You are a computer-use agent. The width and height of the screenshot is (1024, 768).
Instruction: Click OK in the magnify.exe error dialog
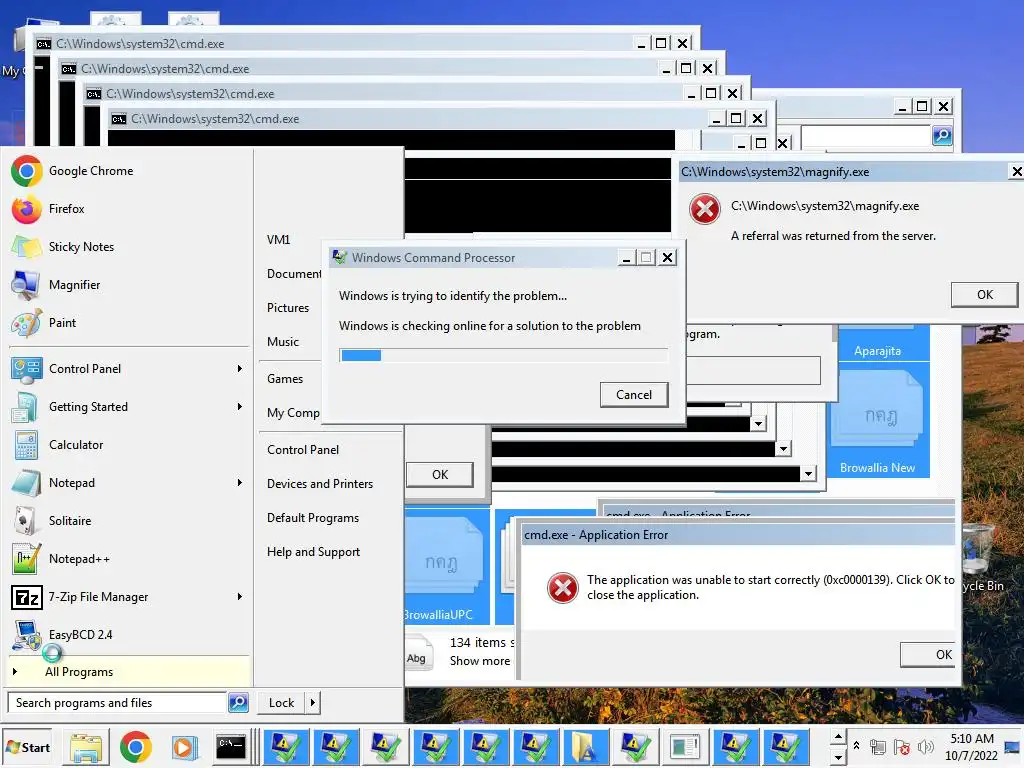tap(985, 295)
